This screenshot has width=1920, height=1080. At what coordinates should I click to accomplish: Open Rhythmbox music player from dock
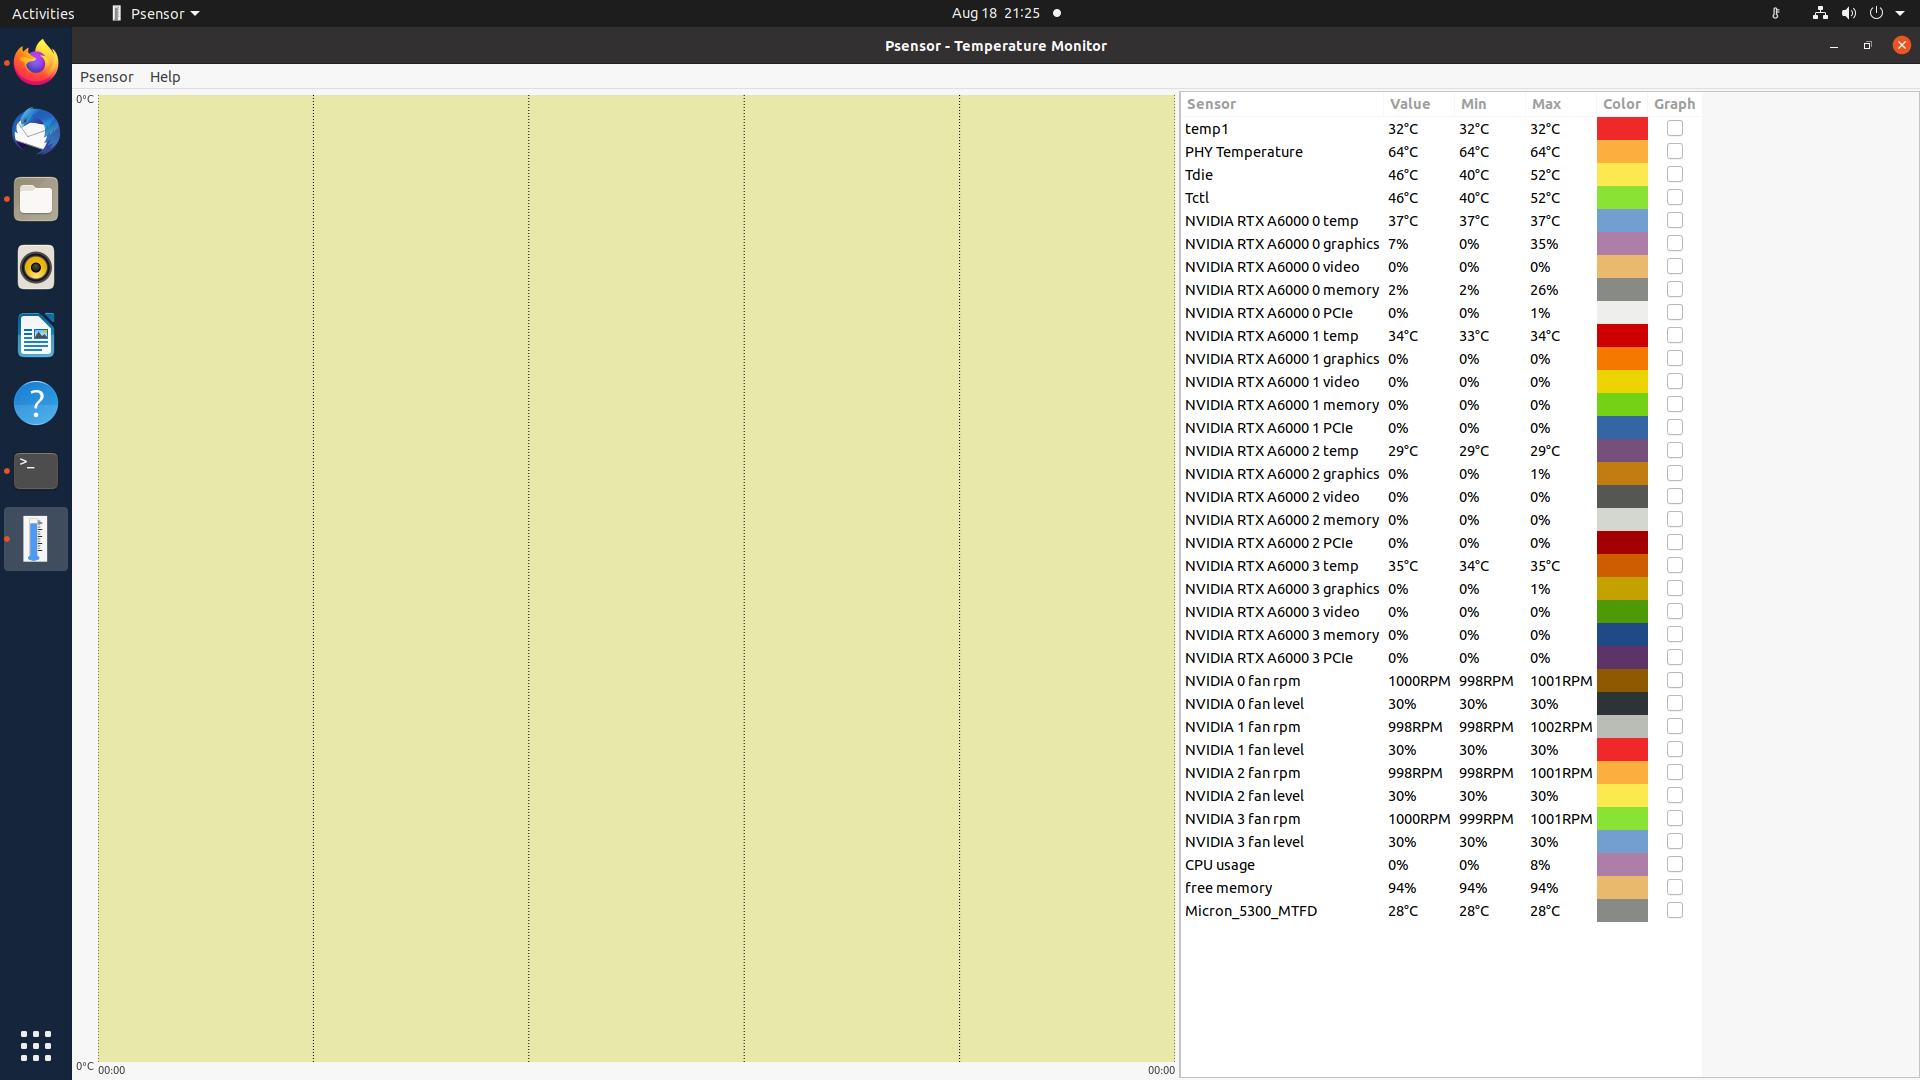36,267
